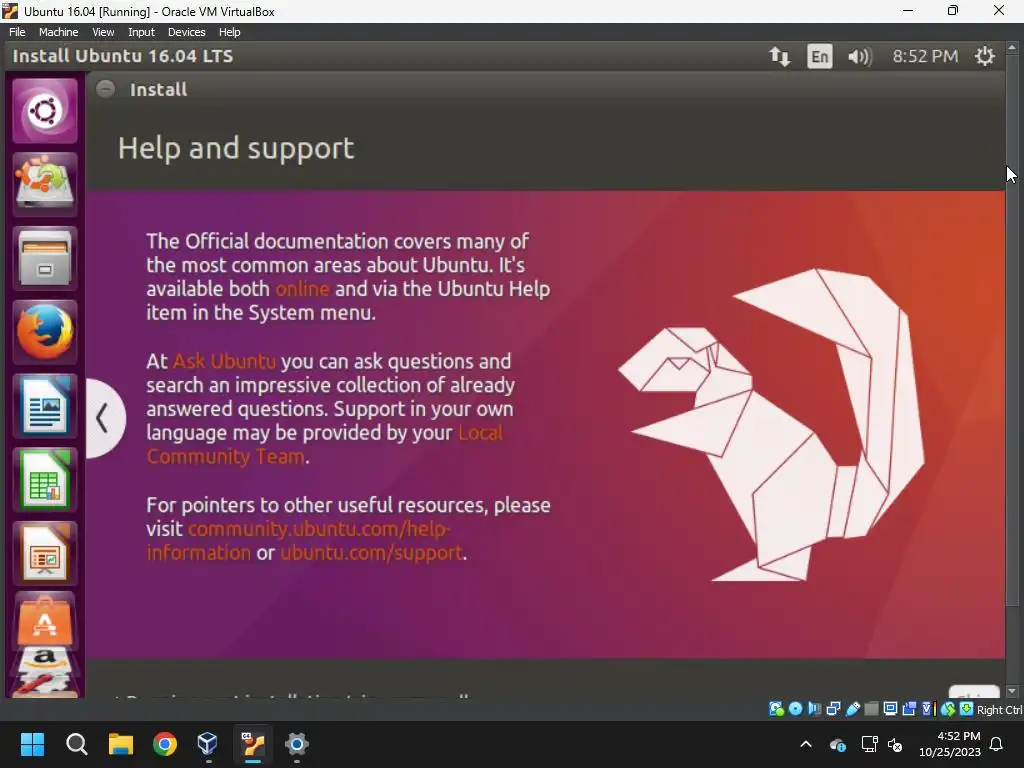Open the Help menu

229,32
